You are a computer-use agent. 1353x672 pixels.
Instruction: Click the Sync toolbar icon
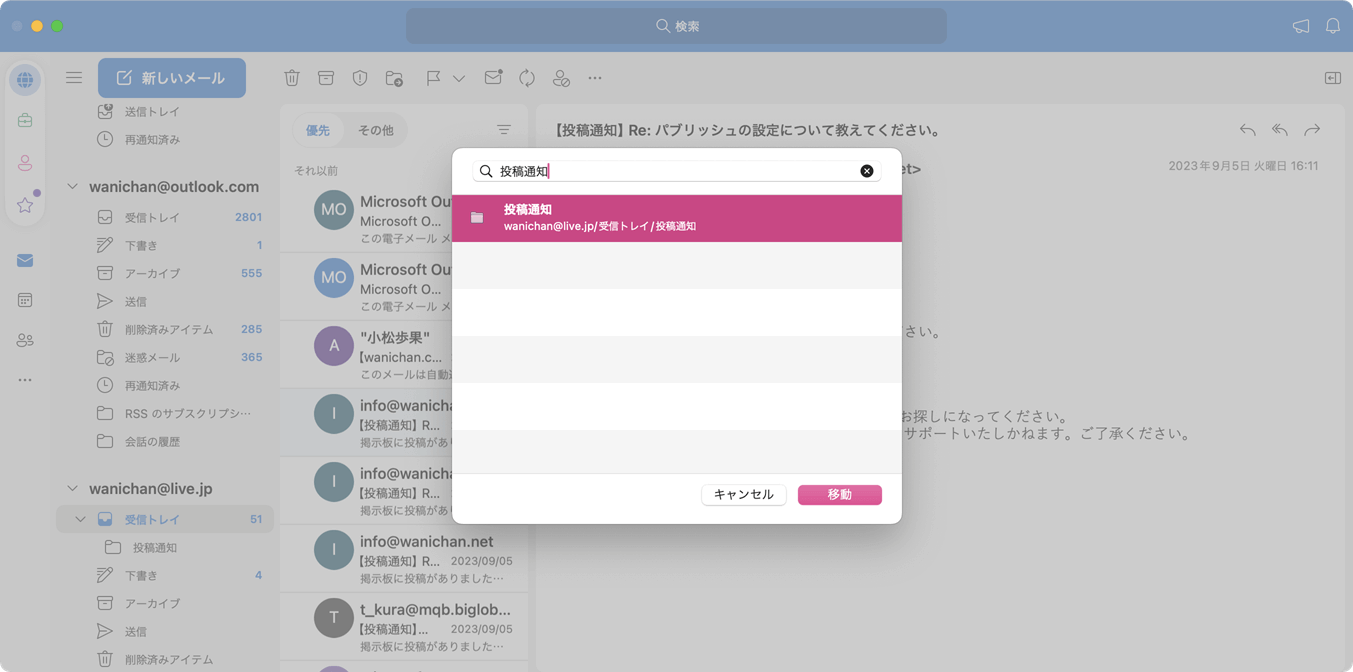tap(527, 78)
